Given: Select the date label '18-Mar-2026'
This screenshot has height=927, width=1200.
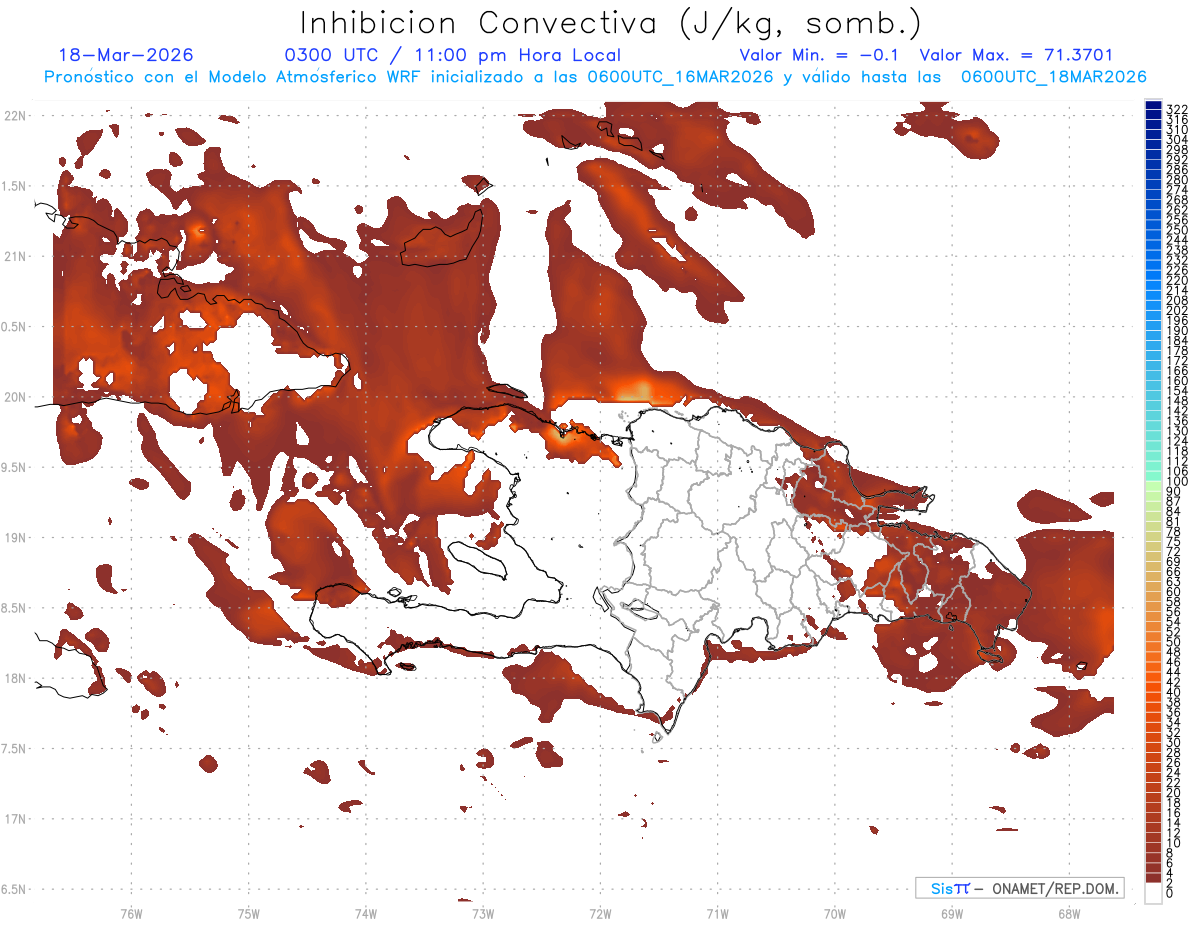Looking at the screenshot, I should point(127,55).
